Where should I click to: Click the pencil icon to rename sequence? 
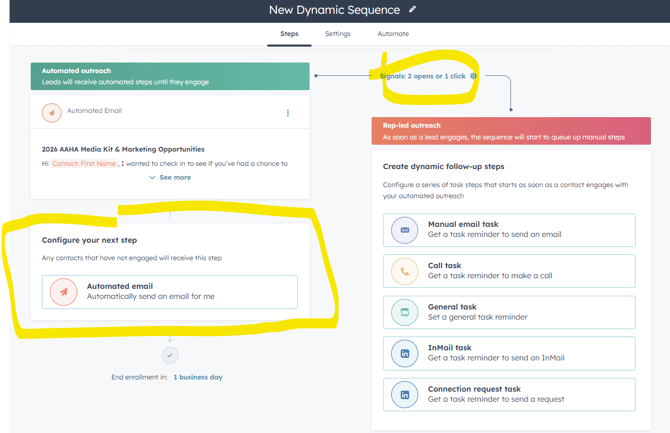[413, 10]
